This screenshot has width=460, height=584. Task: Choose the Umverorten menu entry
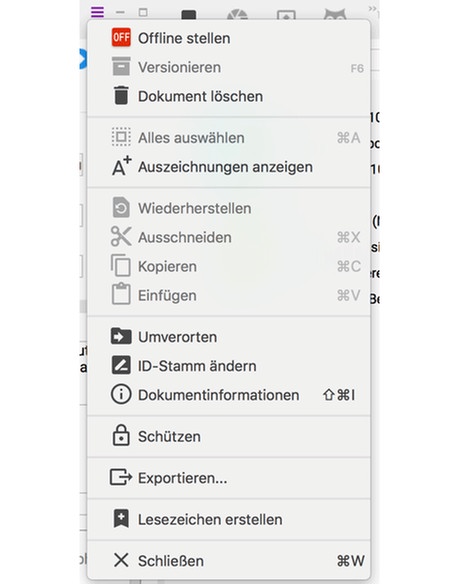tap(229, 337)
